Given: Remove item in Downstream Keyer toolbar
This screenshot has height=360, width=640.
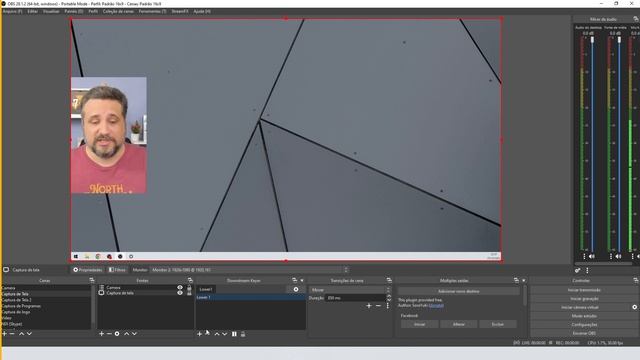Looking at the screenshot, I should click(x=207, y=333).
